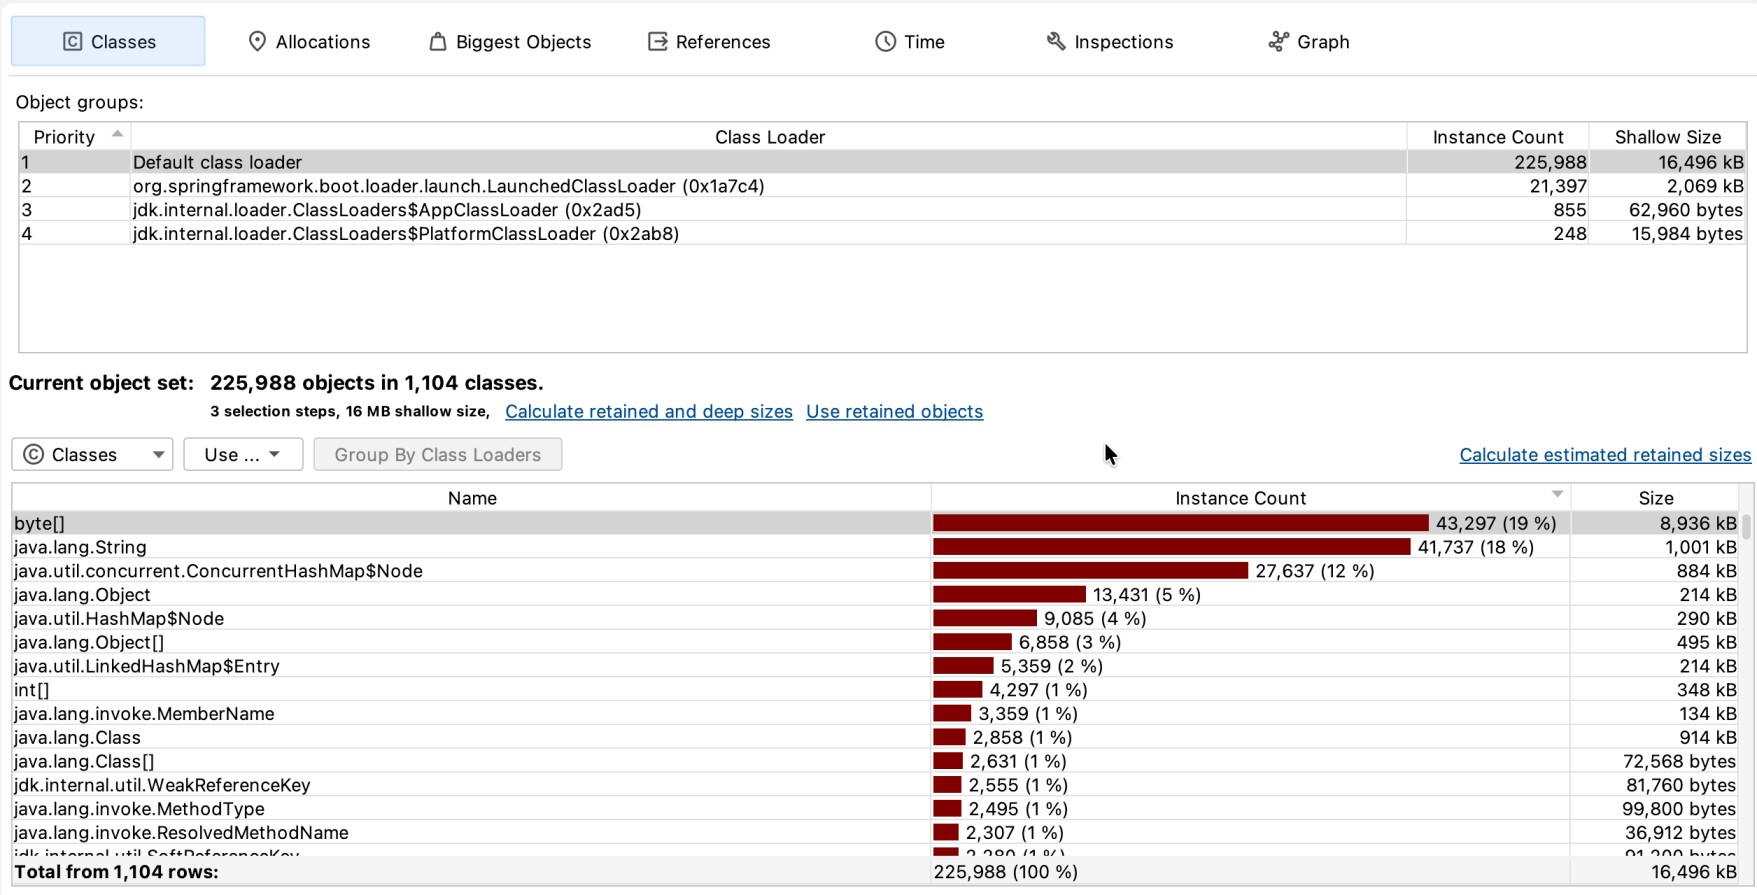Click Calculate retained and deep sizes link

(648, 411)
